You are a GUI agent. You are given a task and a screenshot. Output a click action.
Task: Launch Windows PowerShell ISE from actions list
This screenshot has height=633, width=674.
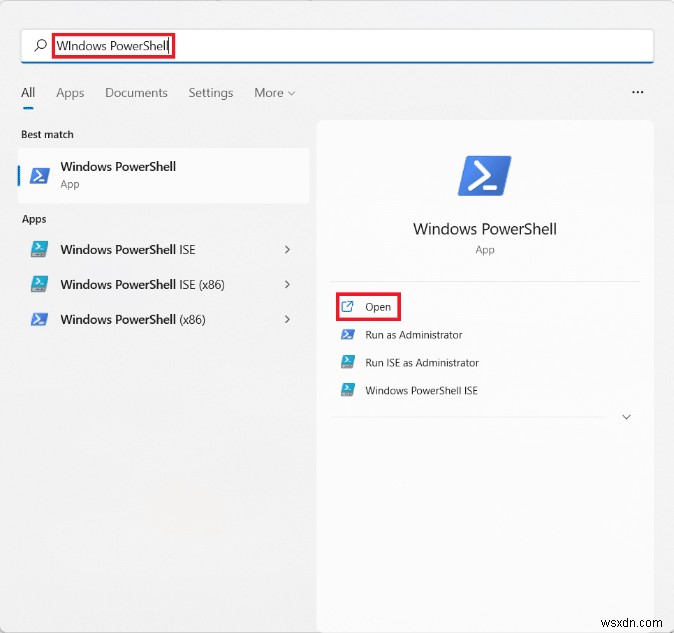421,390
